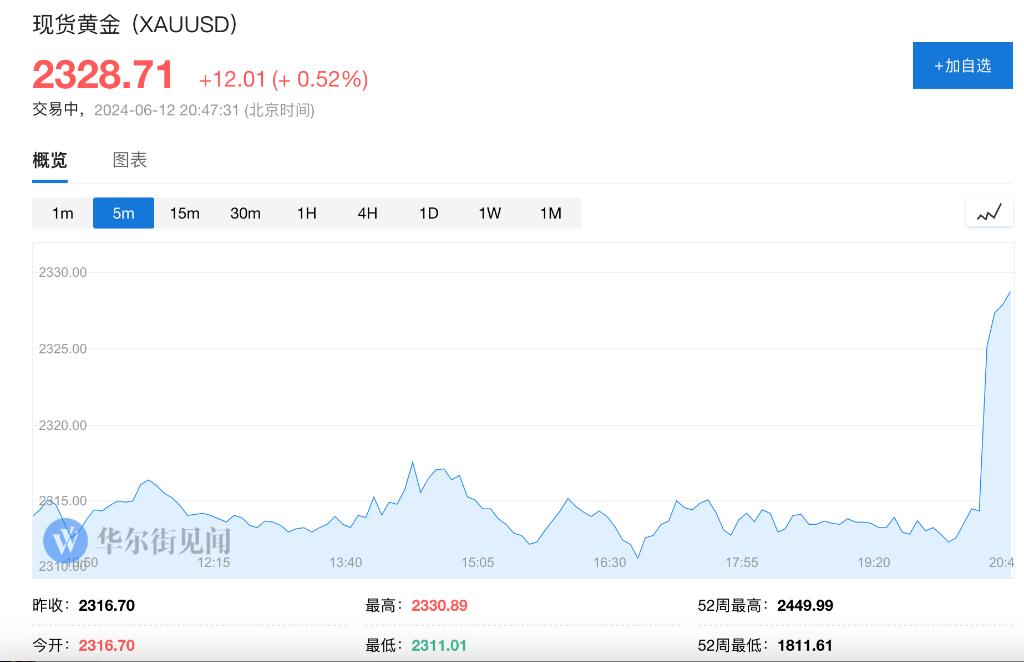Click the Wallstreetcn watermark logo

click(x=137, y=541)
